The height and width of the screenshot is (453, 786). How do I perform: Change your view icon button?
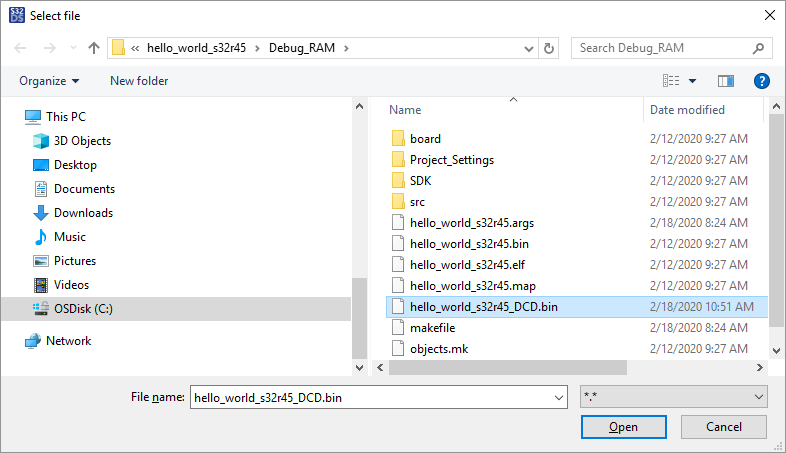click(671, 81)
